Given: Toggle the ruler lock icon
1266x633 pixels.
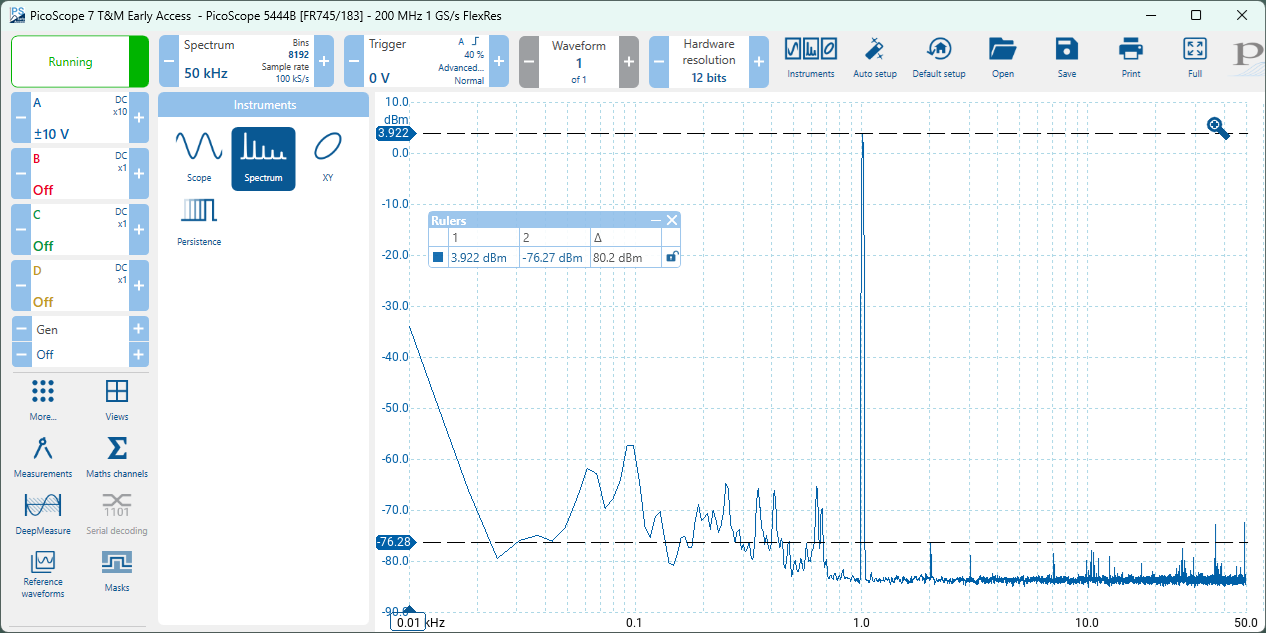Looking at the screenshot, I should click(673, 257).
